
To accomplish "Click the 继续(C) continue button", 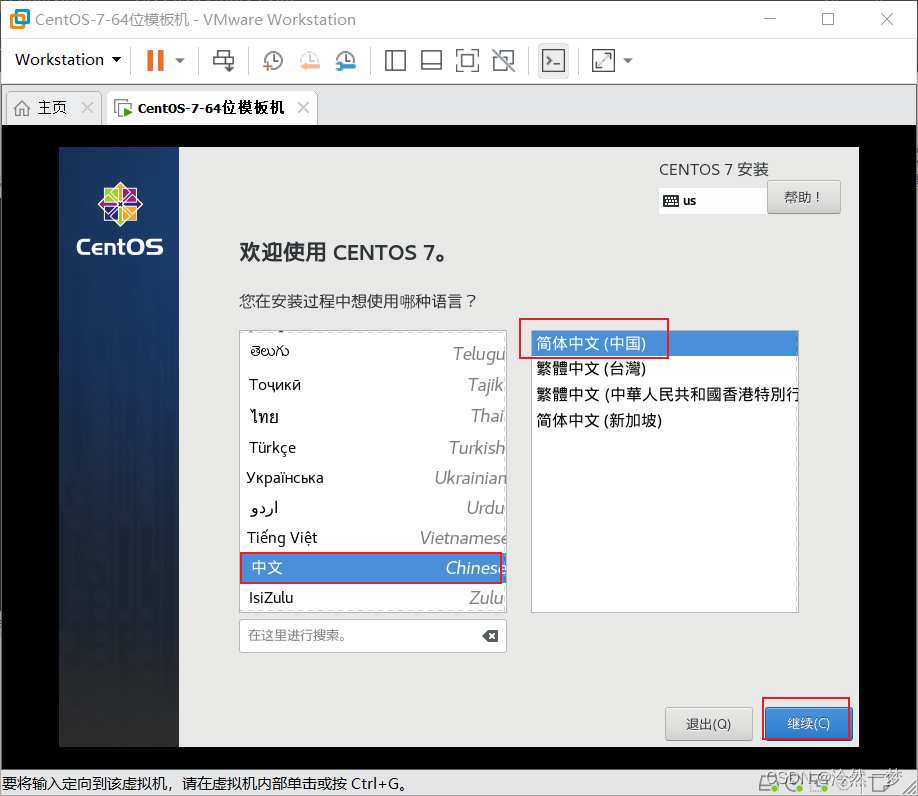I will pyautogui.click(x=808, y=724).
